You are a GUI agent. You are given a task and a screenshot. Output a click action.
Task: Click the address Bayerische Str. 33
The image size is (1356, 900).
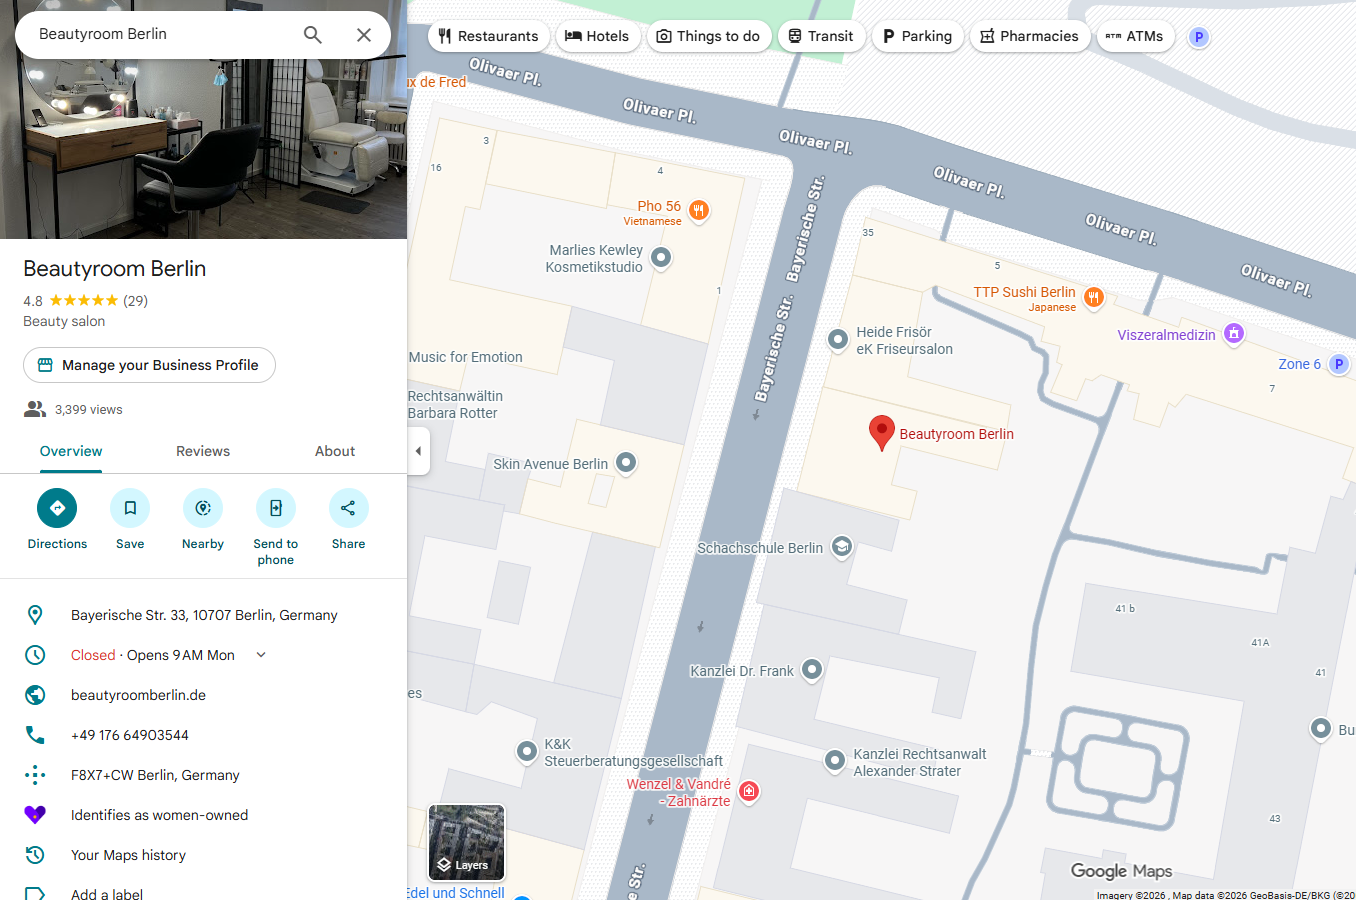click(204, 615)
